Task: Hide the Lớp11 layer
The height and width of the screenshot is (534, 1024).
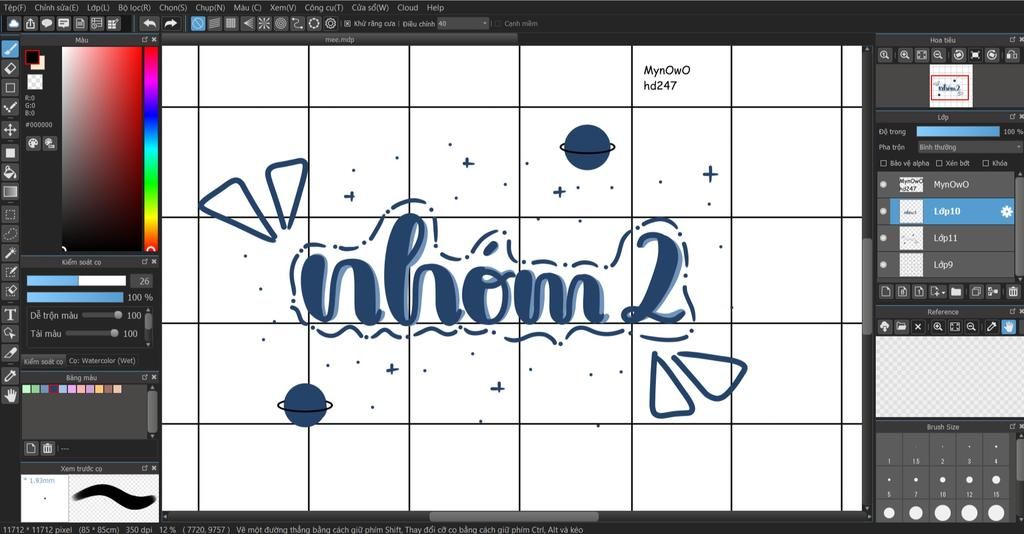Action: point(884,238)
